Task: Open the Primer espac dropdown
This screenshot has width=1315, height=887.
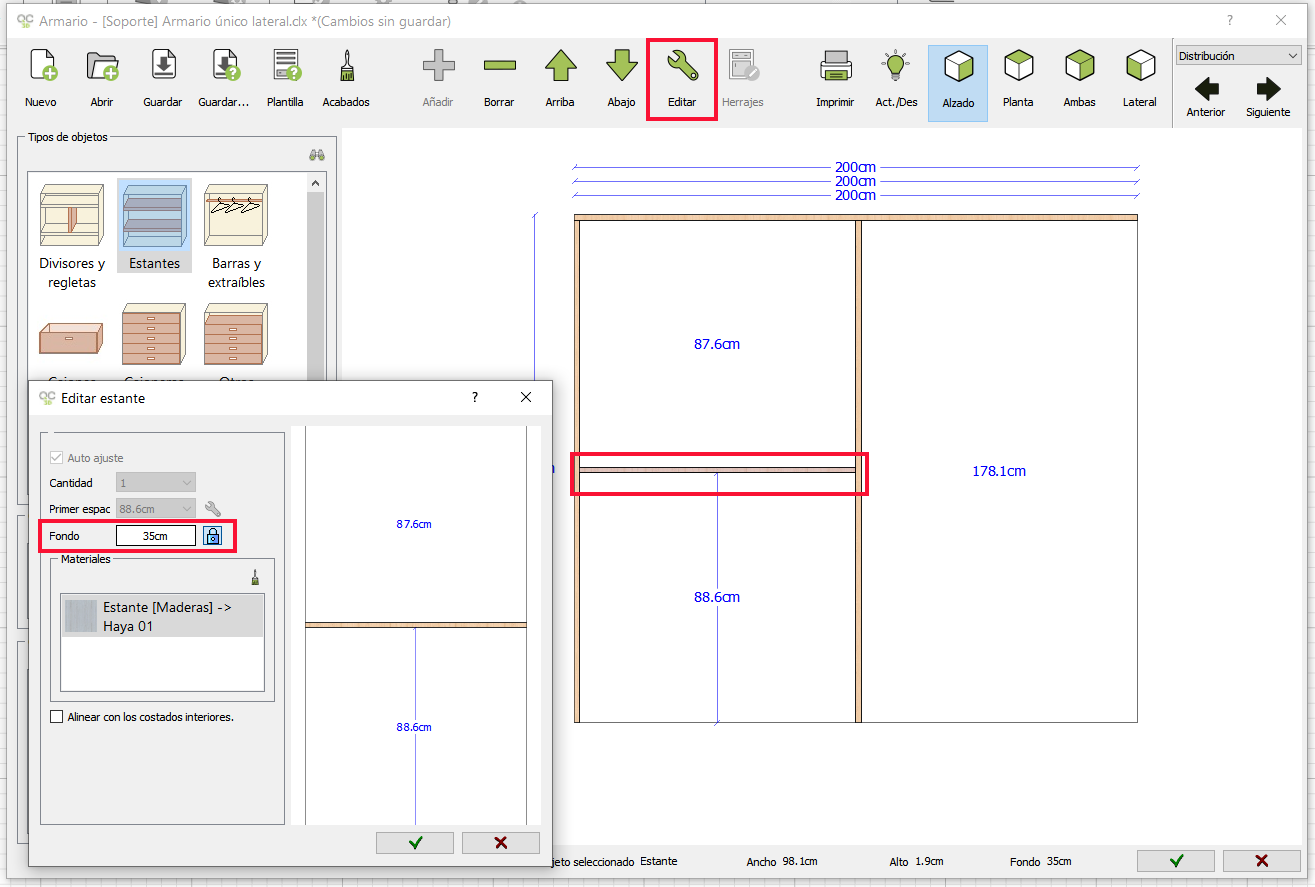Action: click(x=156, y=509)
